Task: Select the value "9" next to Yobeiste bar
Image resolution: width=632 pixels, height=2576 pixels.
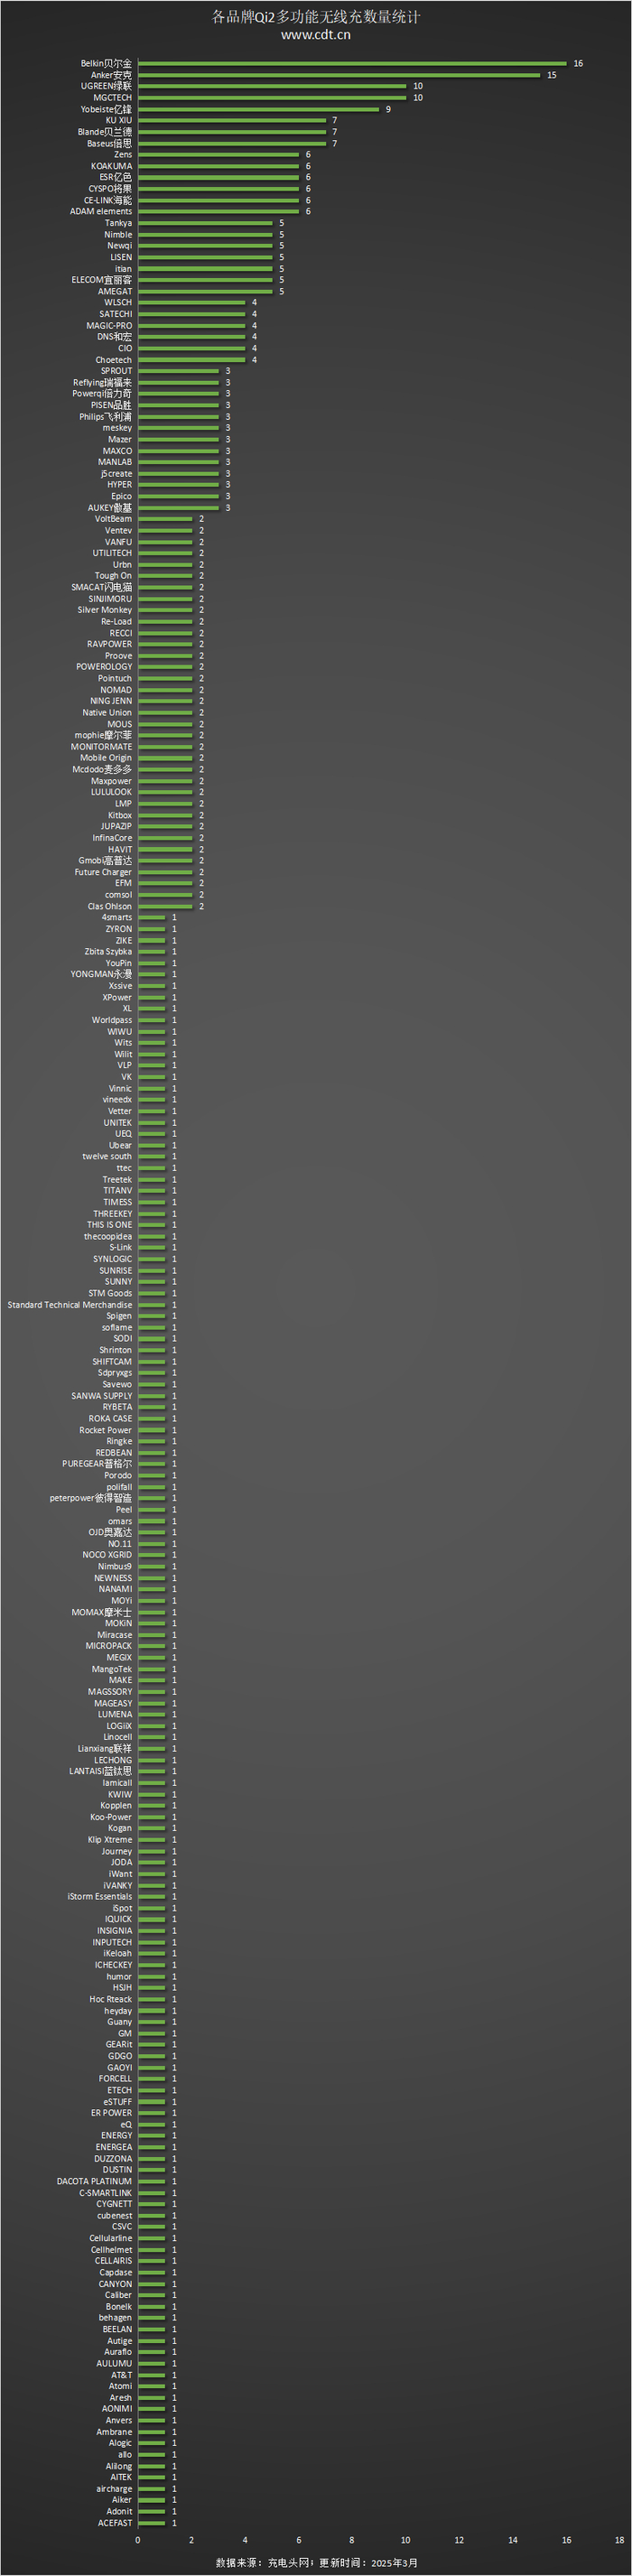Action: [x=389, y=109]
